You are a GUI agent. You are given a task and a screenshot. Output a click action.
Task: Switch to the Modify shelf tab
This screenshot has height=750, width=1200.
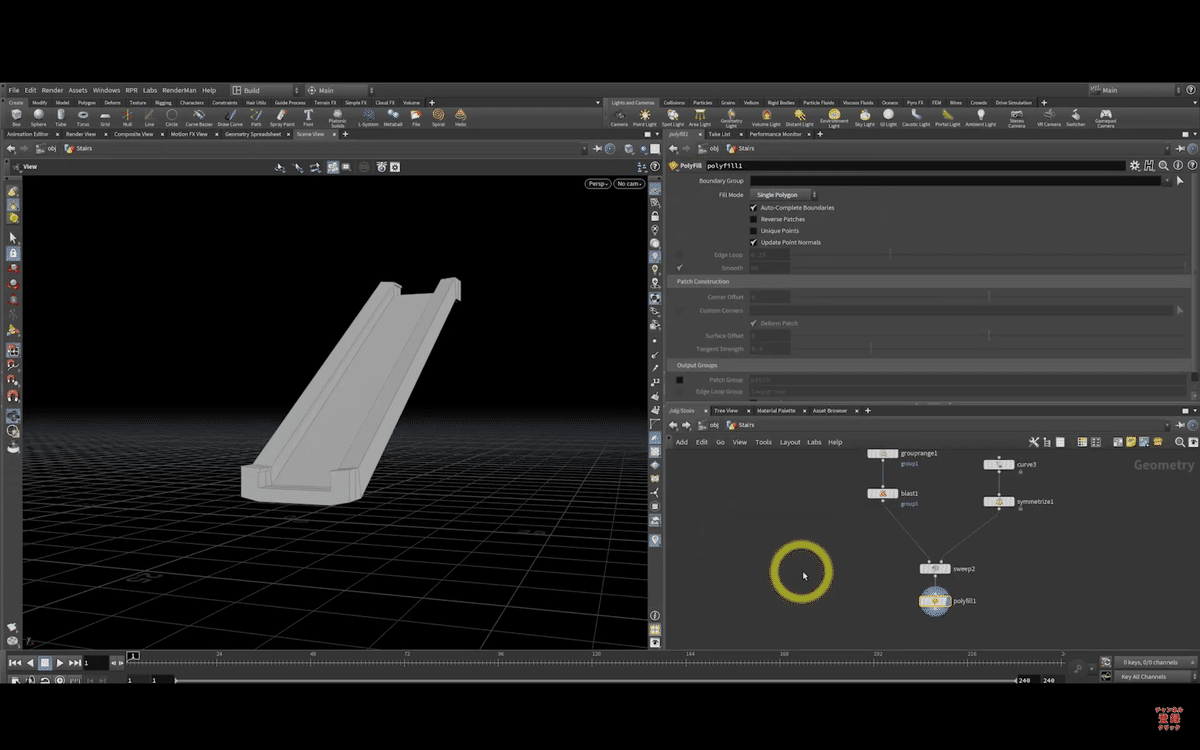[39, 102]
